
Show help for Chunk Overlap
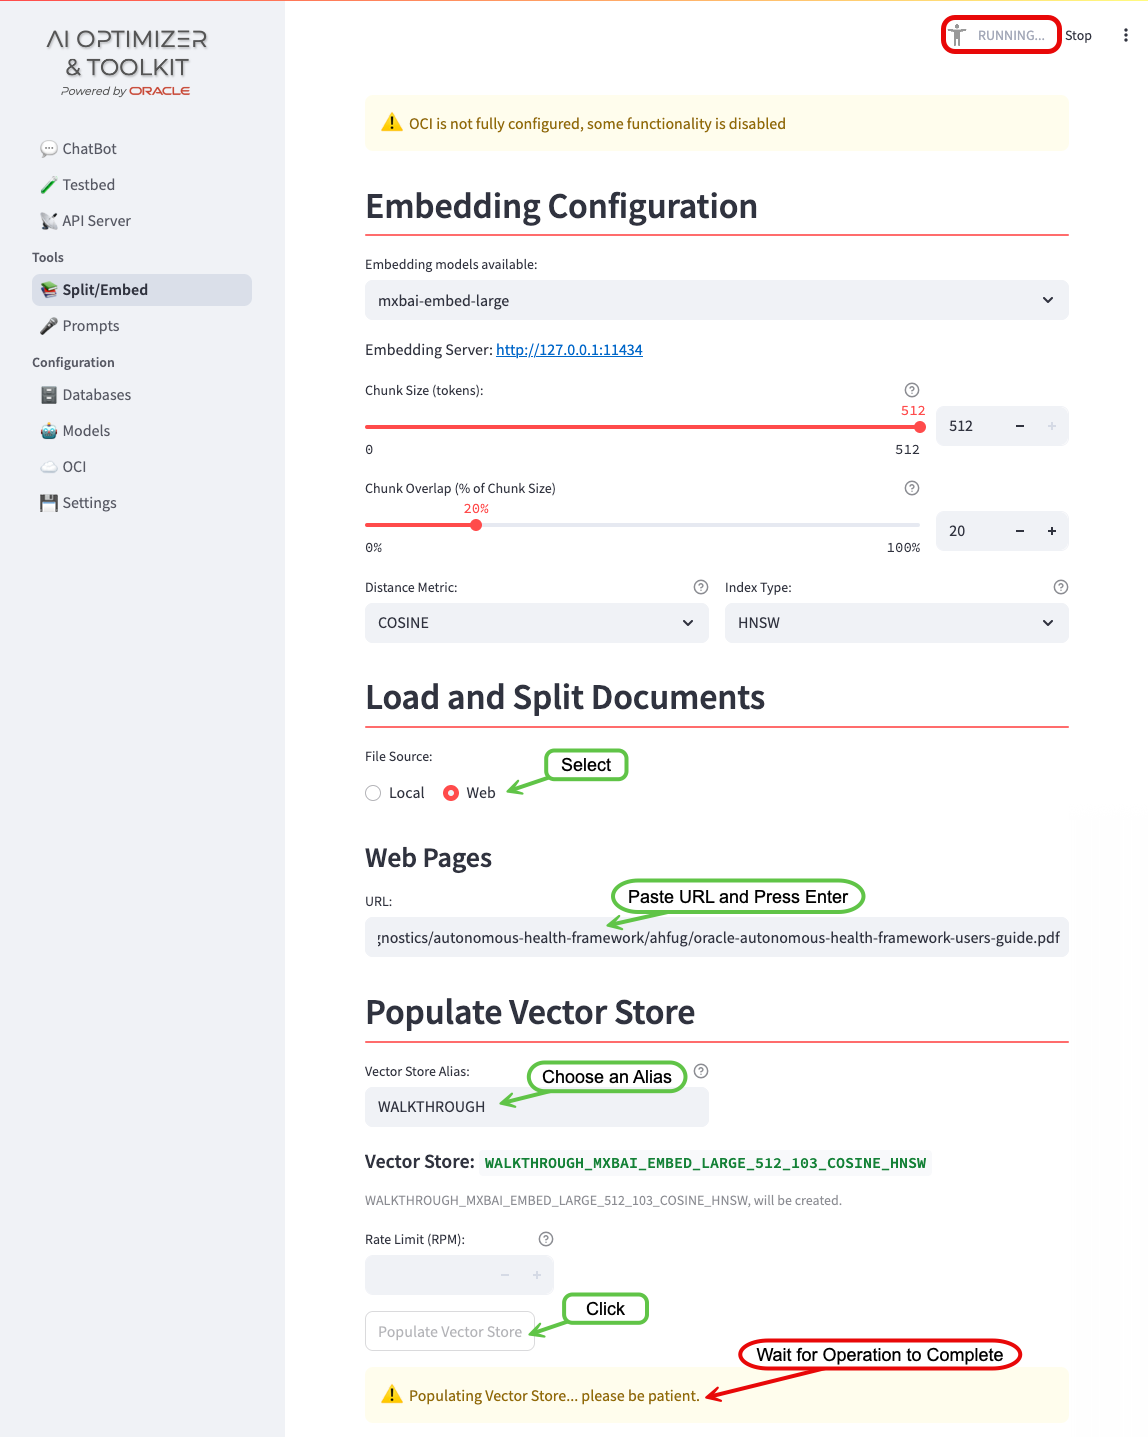pos(912,488)
